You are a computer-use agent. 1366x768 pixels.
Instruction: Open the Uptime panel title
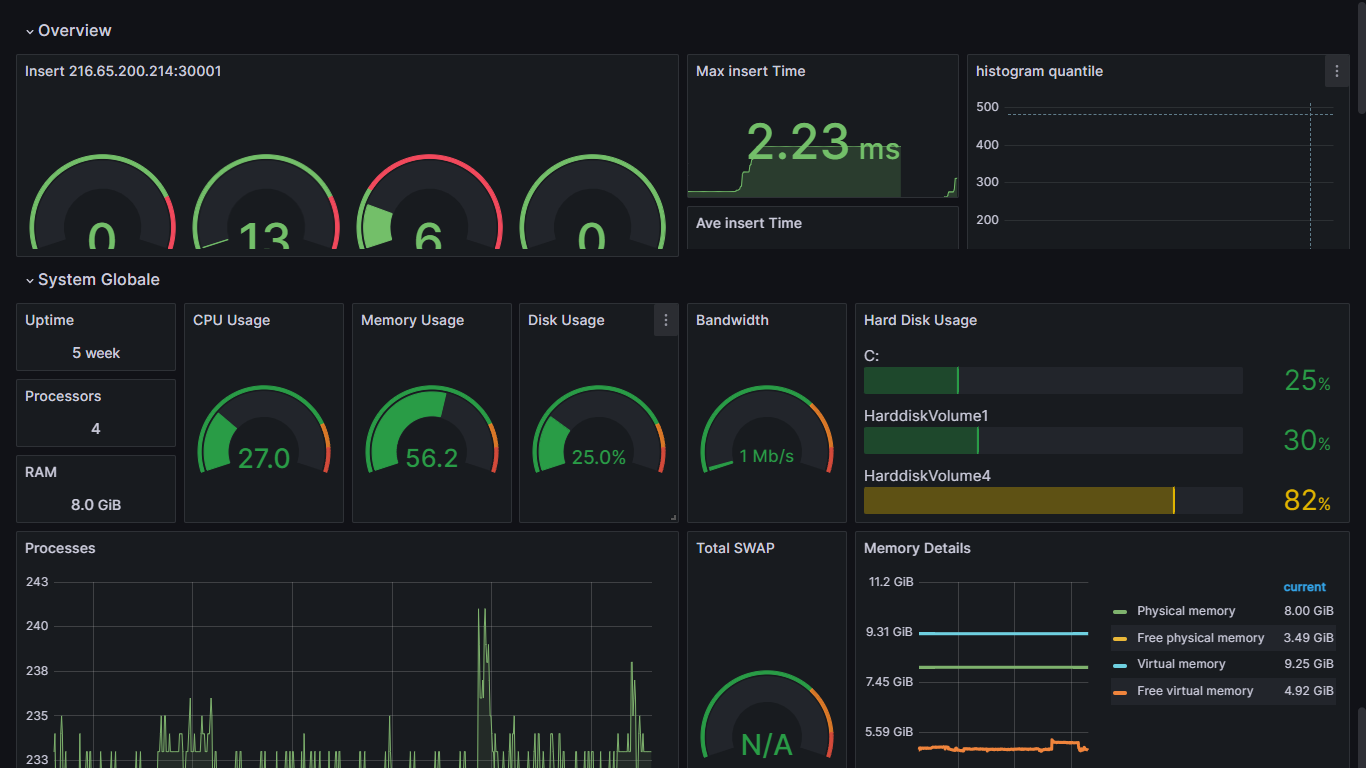click(49, 320)
